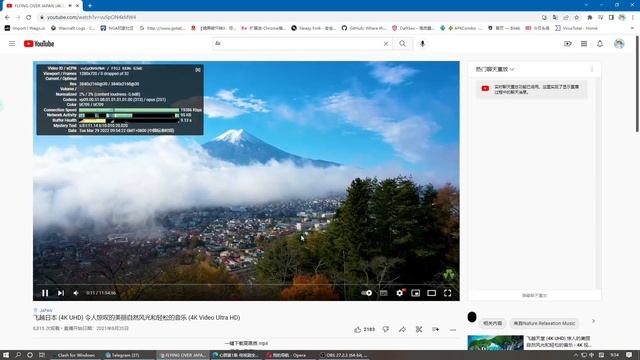The image size is (640, 360).
Task: Open the YouTube apps grid
Action: (x=584, y=44)
